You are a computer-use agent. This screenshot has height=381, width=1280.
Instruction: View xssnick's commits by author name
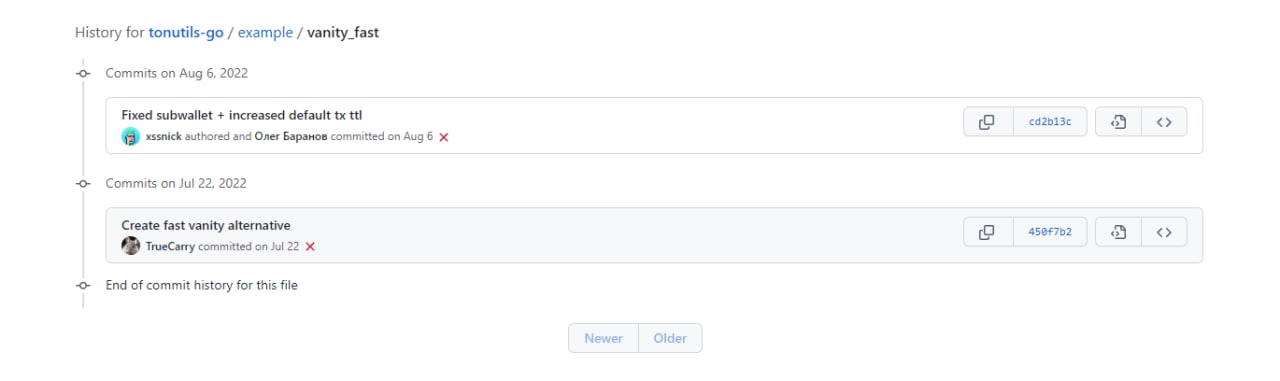click(x=164, y=136)
